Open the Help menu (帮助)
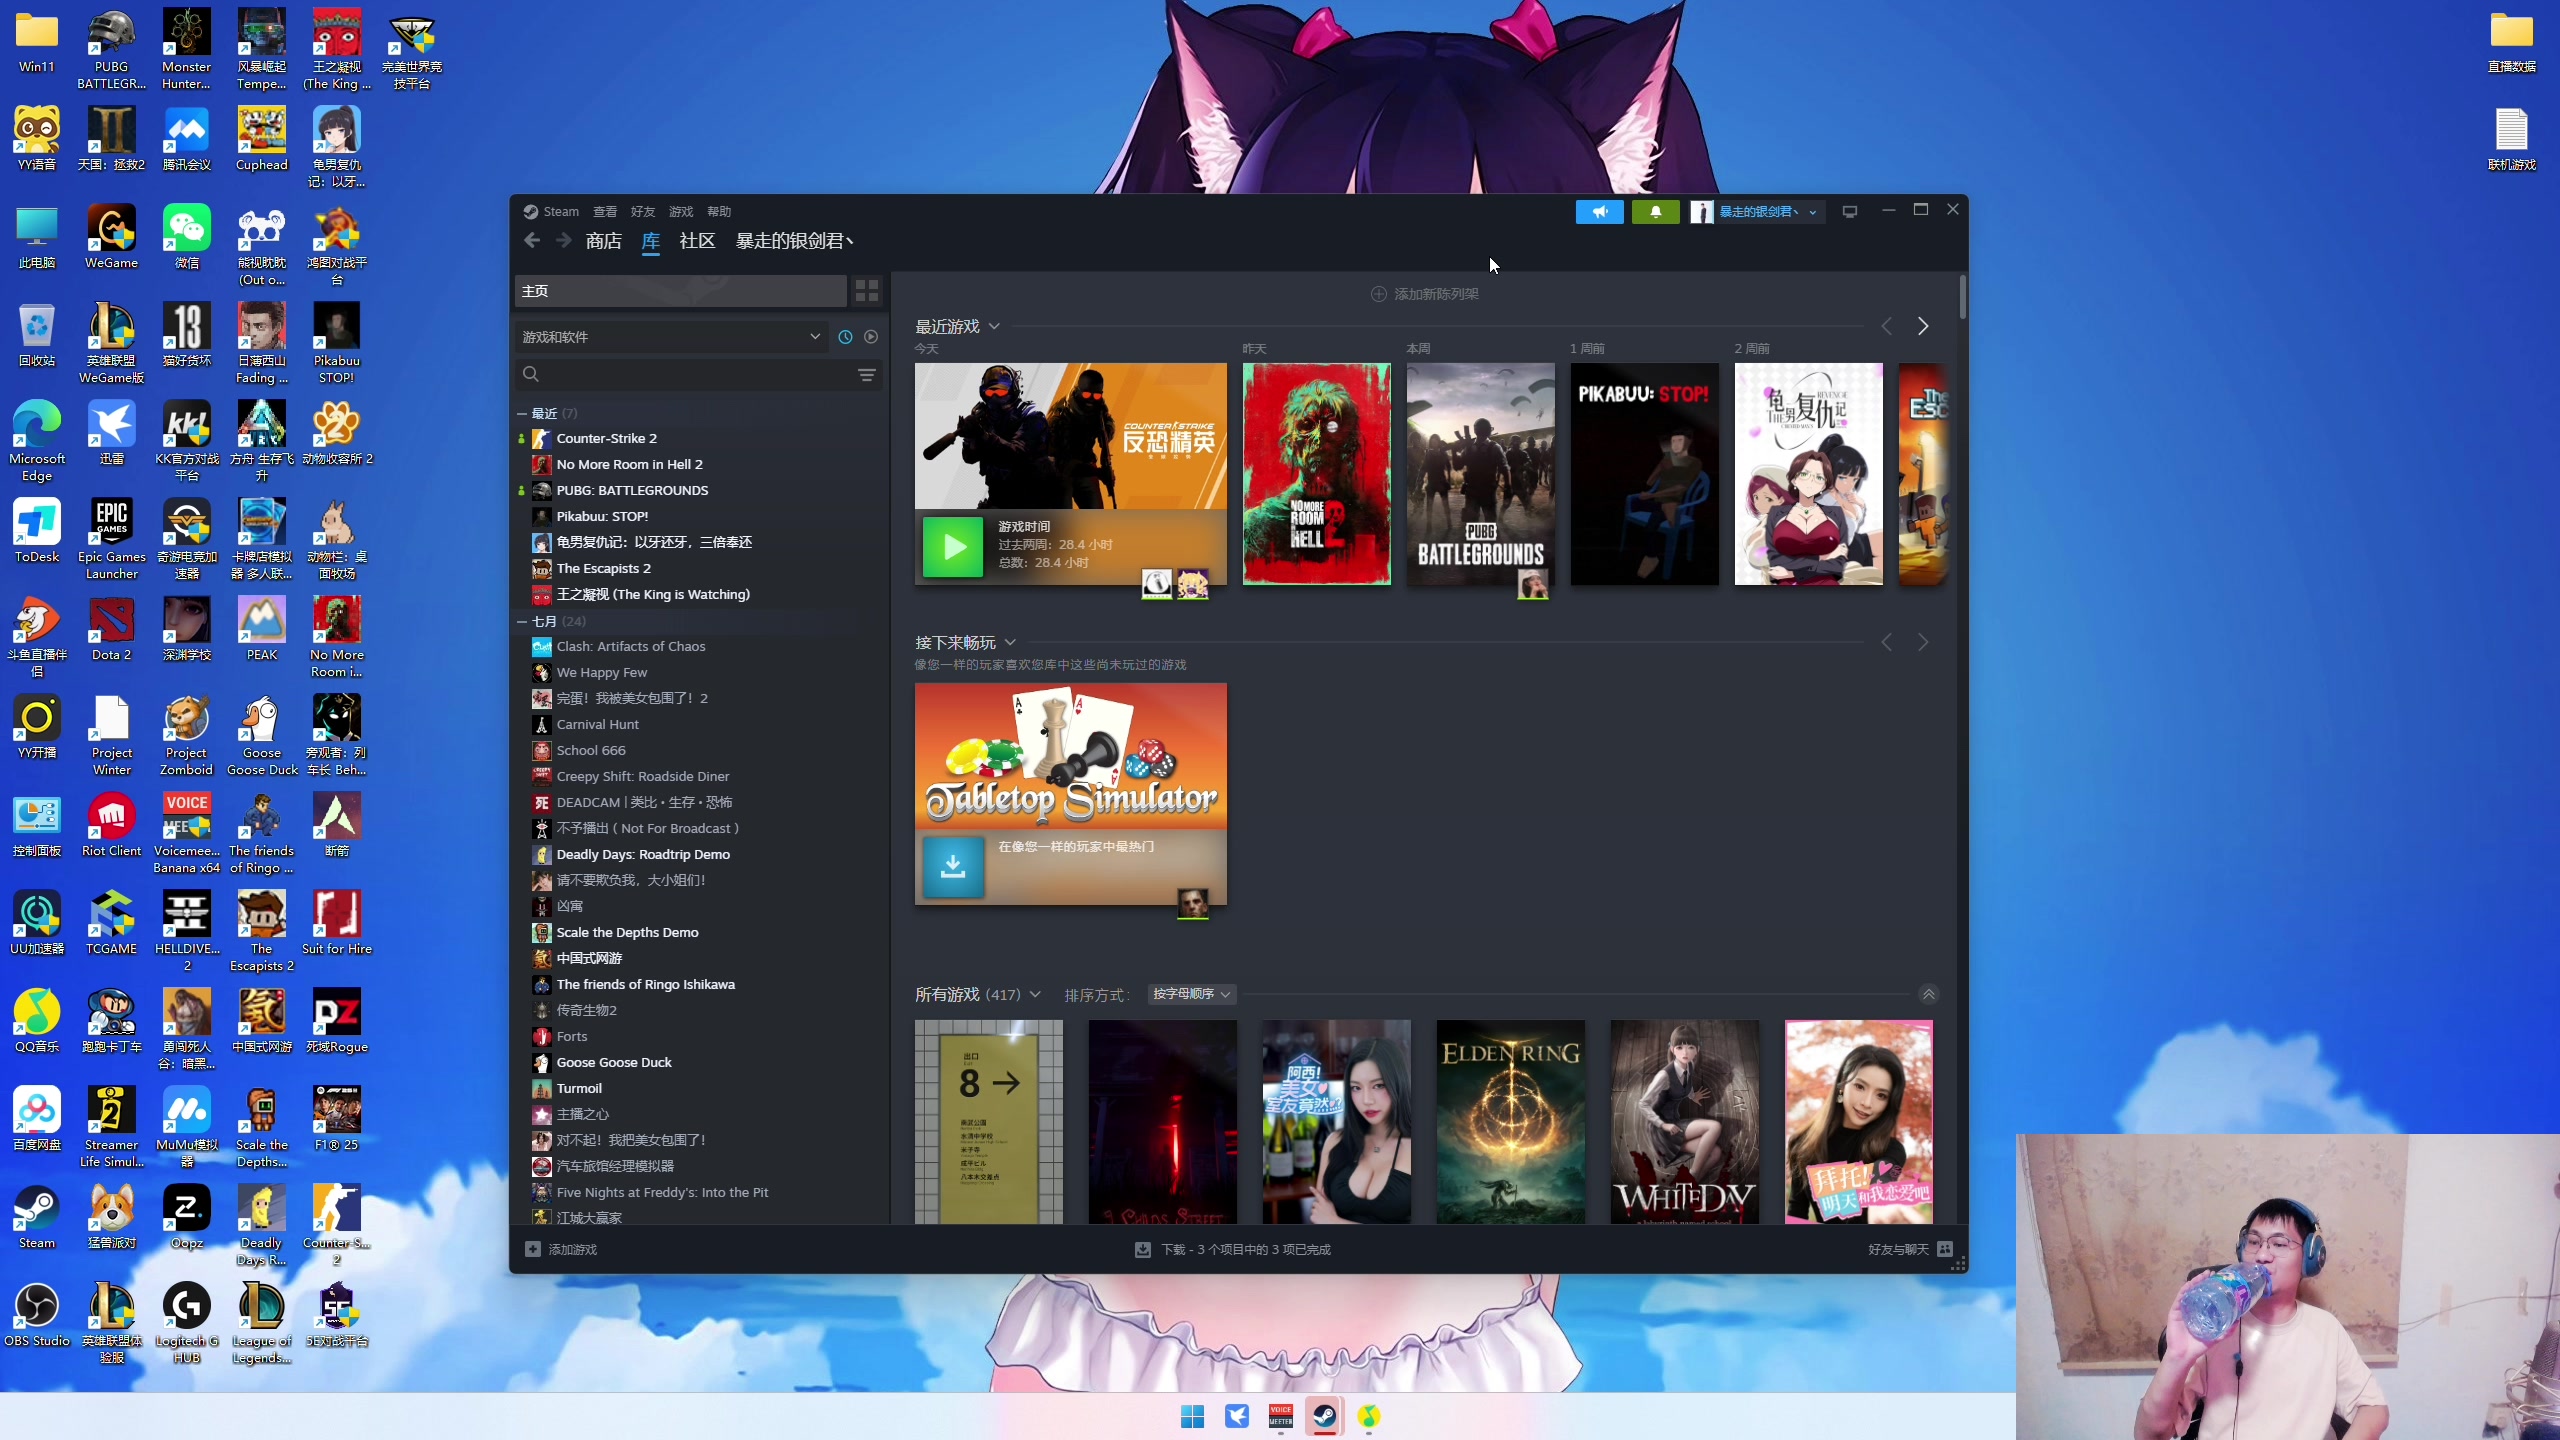 click(719, 211)
